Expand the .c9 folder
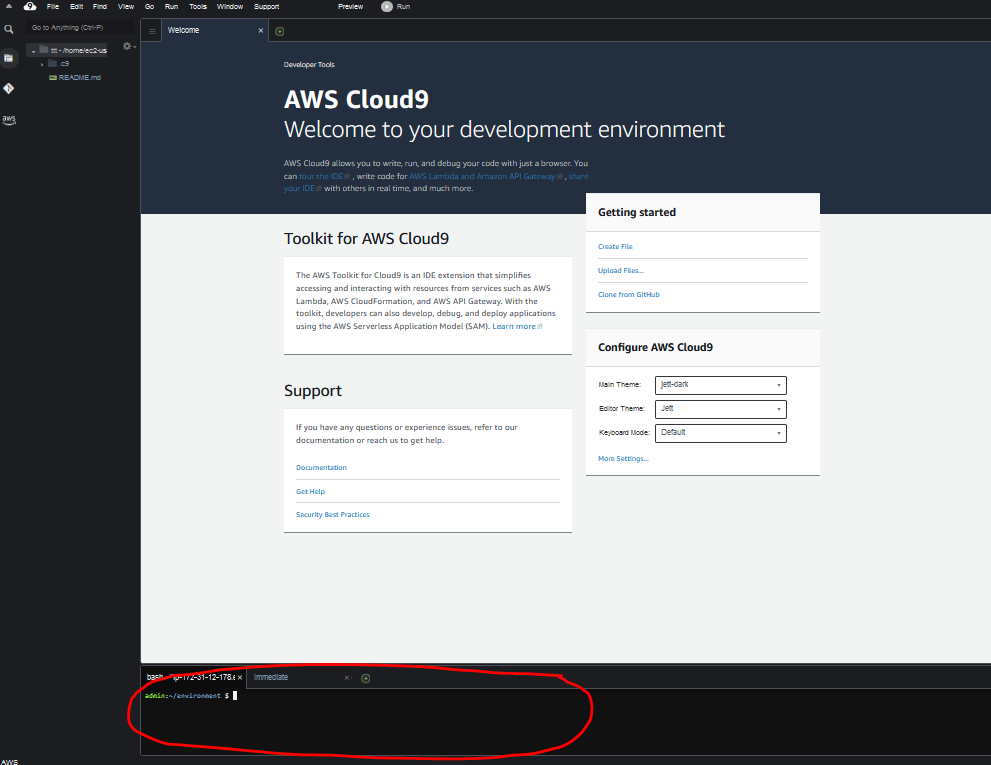991x765 pixels. tap(42, 64)
